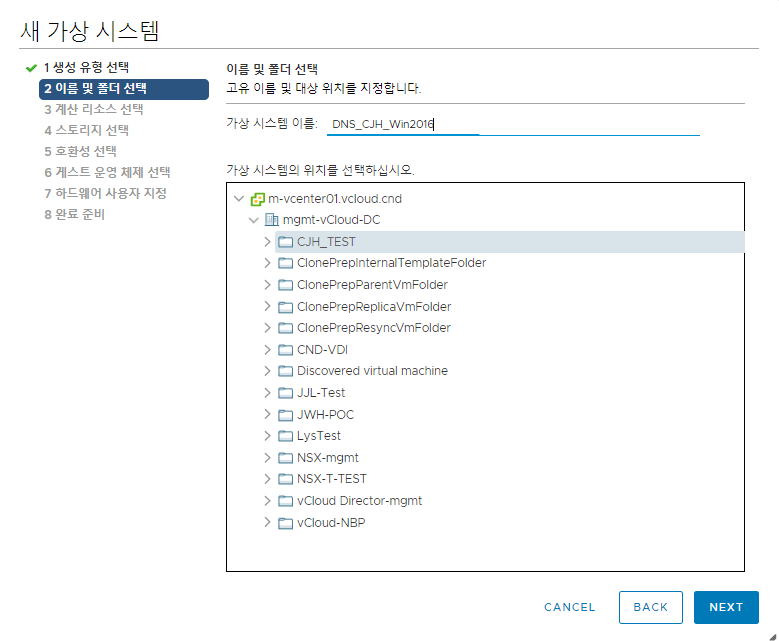Viewport: 779px width, 641px height.
Task: Expand the ClonePrepInternalTemplateFolder chevron
Action: (267, 263)
